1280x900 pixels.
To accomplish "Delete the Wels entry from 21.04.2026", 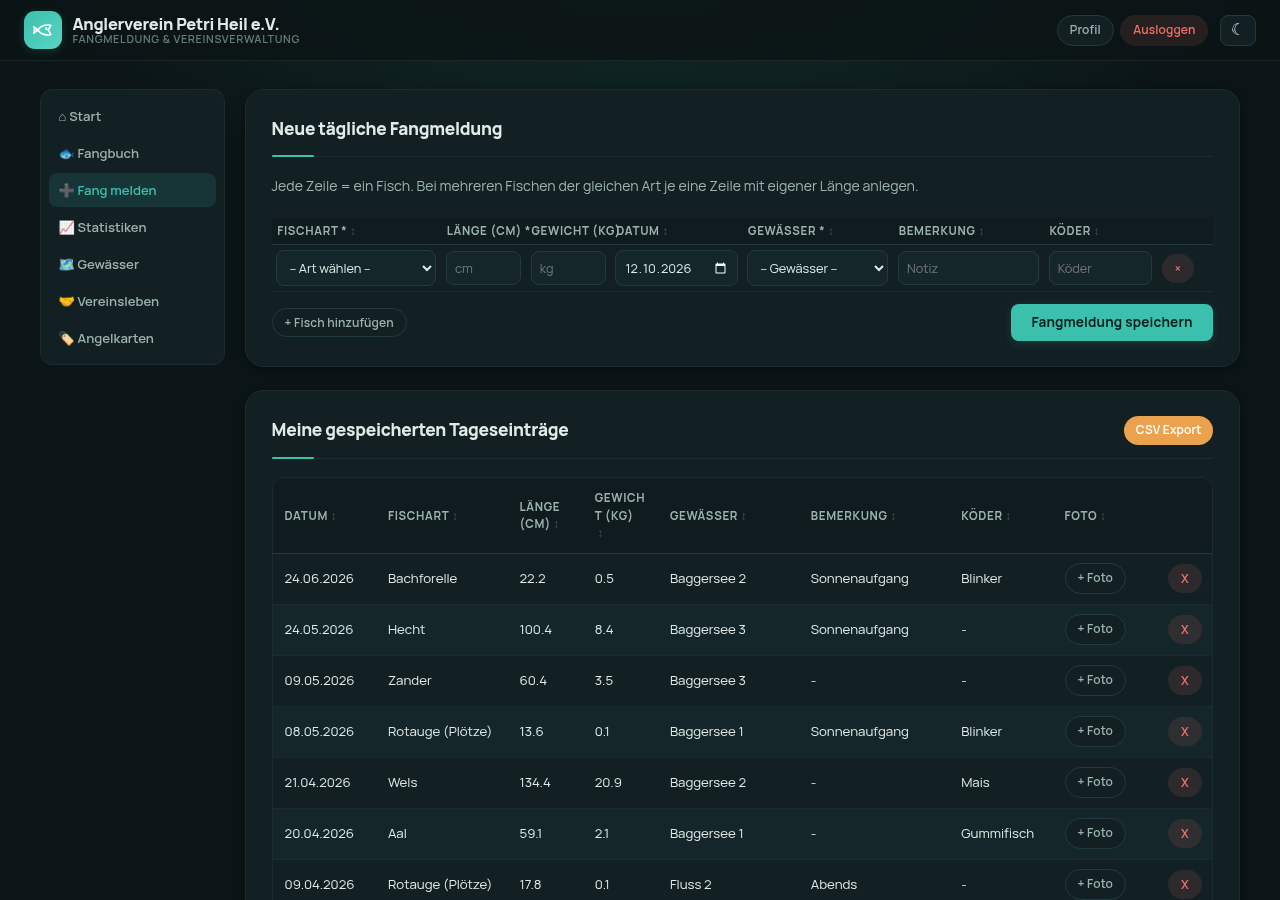I will [x=1185, y=782].
